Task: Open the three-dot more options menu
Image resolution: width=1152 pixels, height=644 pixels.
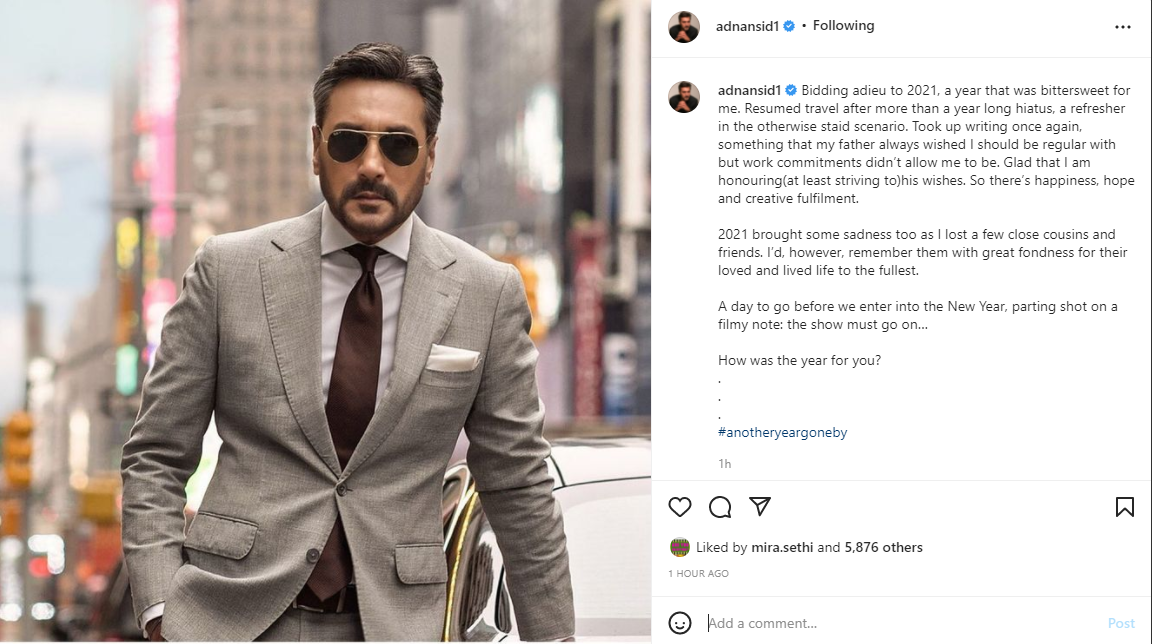Action: [x=1124, y=27]
